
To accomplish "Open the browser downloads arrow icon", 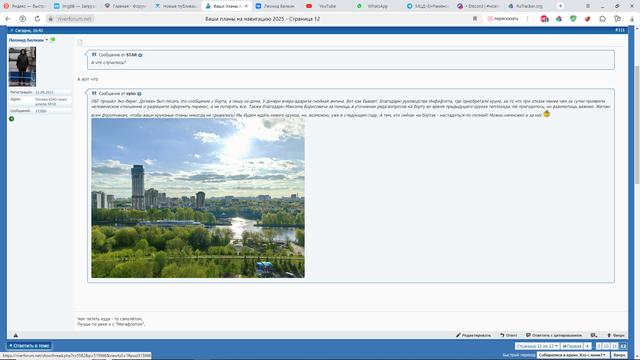I will (632, 19).
